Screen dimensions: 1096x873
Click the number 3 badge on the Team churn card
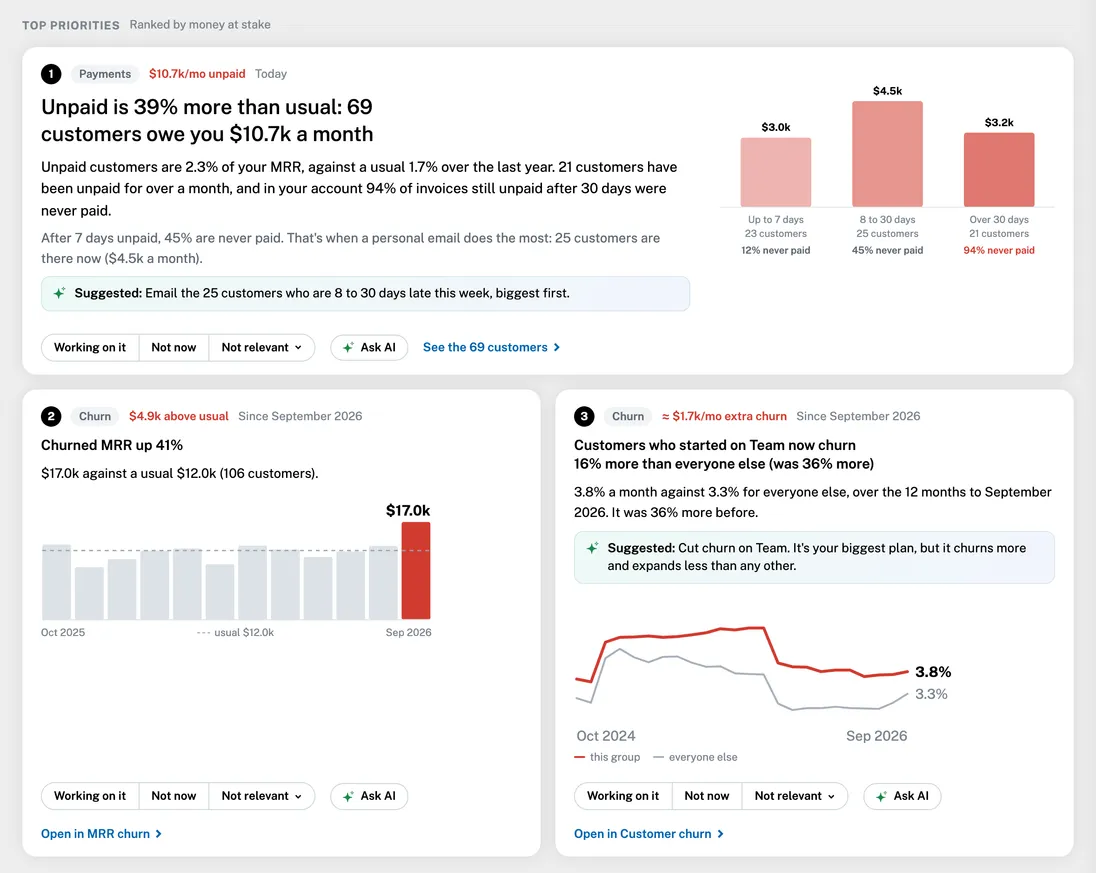pos(584,417)
